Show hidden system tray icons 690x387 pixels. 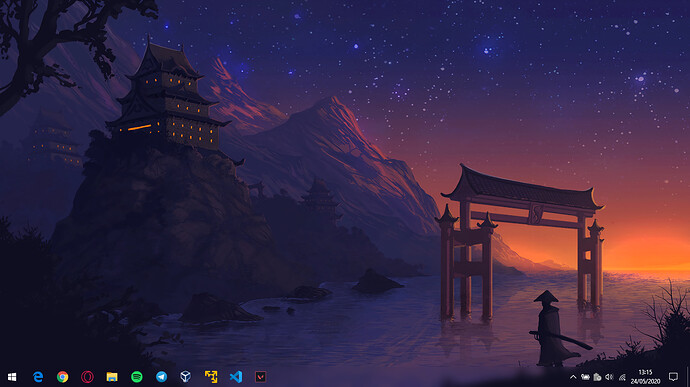(x=573, y=377)
